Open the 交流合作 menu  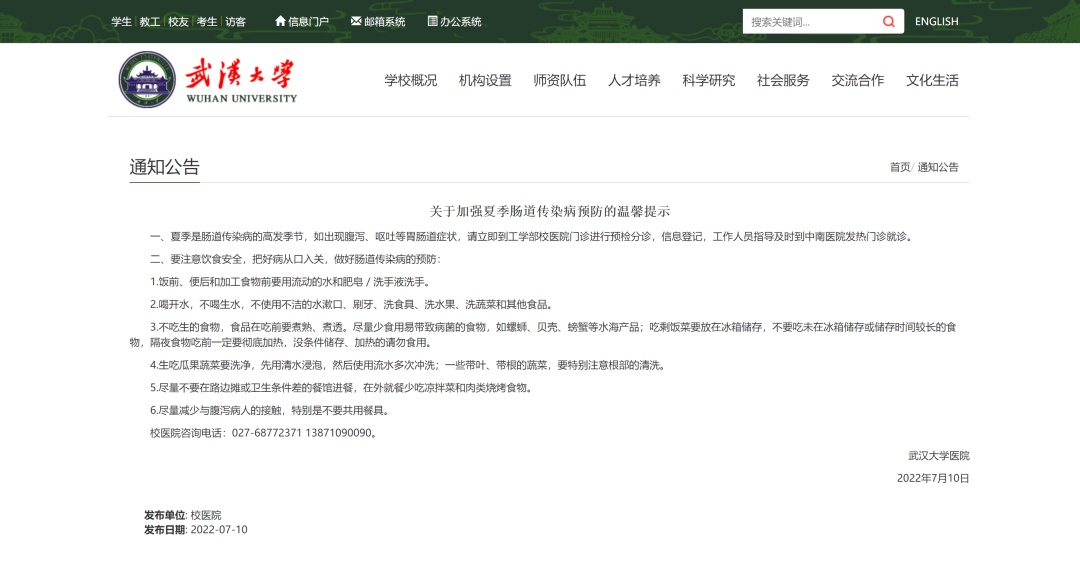(x=857, y=80)
